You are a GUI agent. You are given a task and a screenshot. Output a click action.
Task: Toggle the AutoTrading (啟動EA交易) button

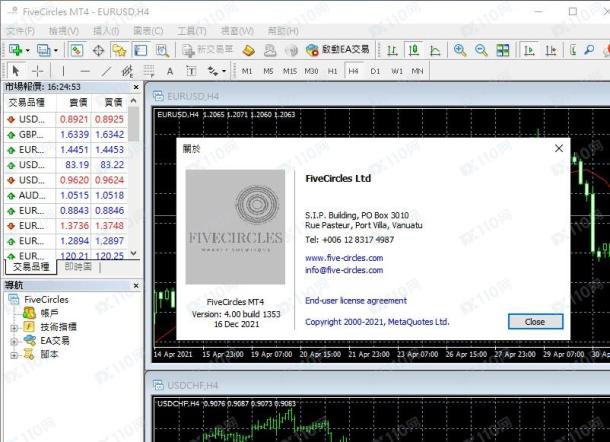click(337, 49)
